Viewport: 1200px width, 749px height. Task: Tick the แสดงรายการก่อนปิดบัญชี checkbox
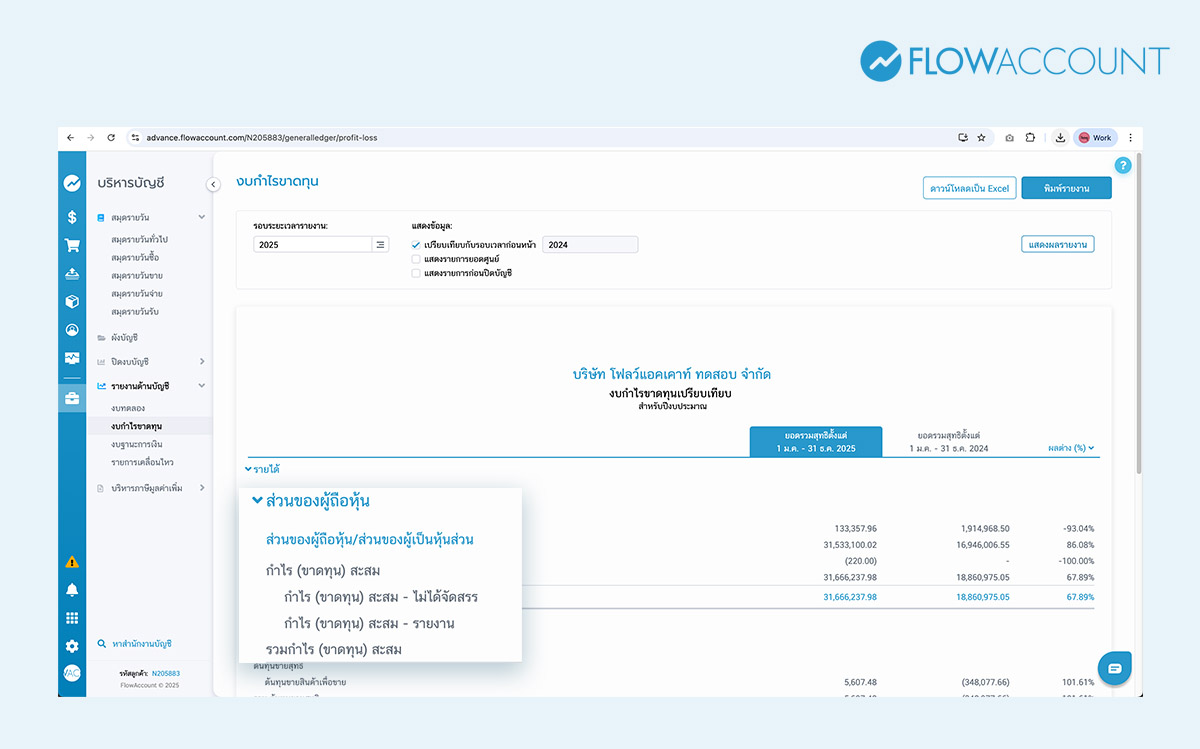(x=416, y=273)
